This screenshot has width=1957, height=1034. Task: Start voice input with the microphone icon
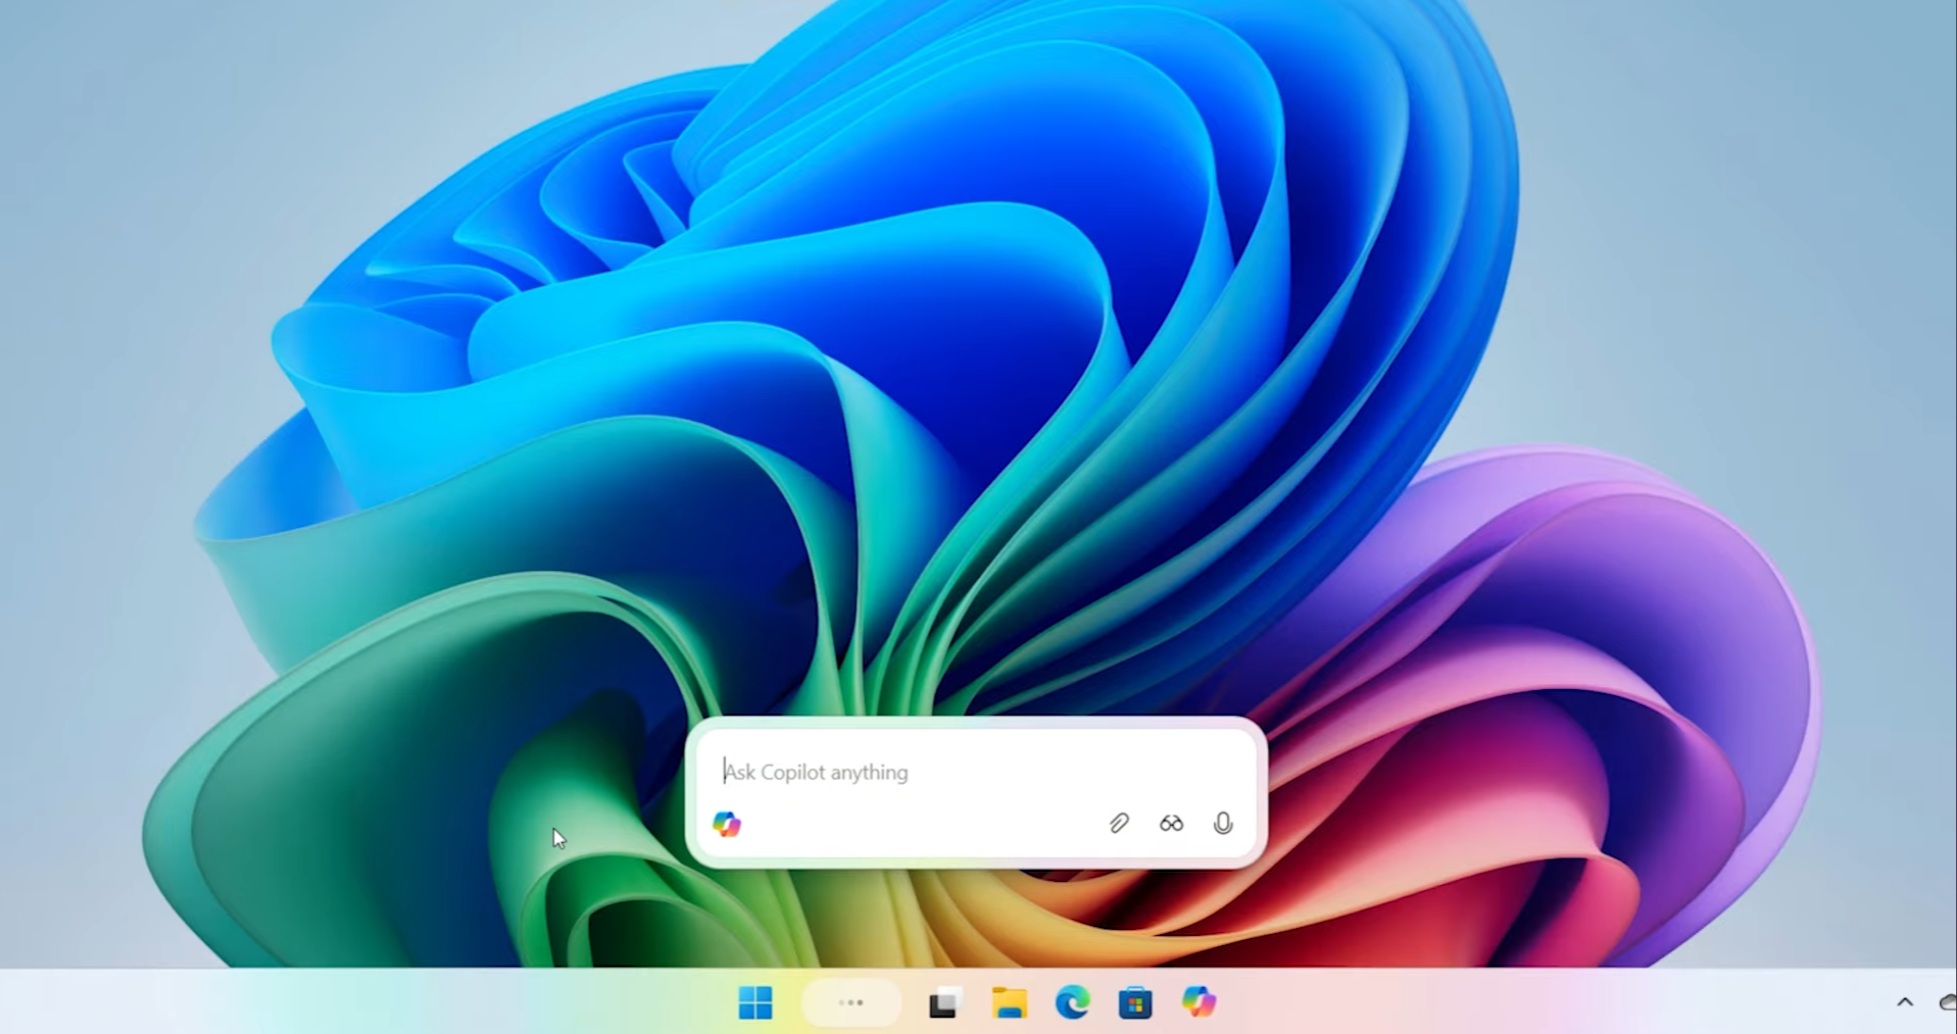pos(1222,823)
